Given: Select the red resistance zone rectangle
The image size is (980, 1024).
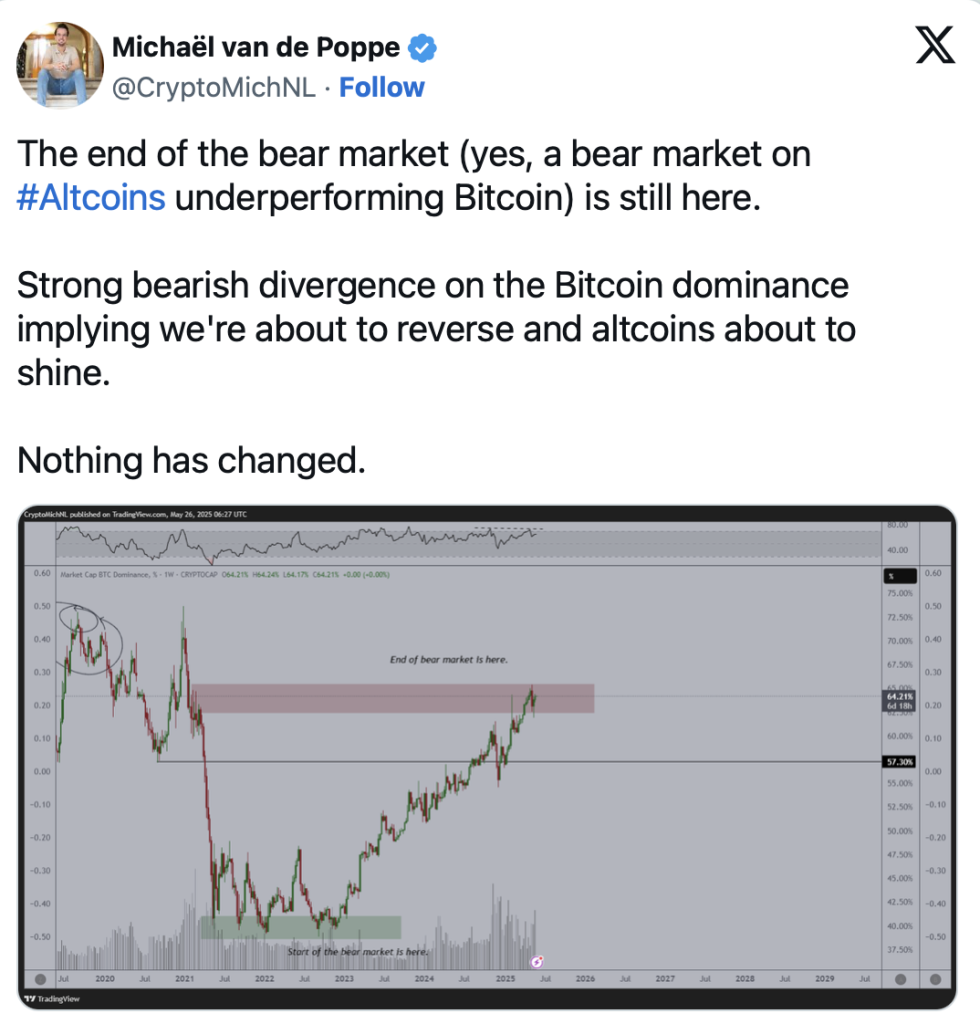Looking at the screenshot, I should (x=393, y=698).
